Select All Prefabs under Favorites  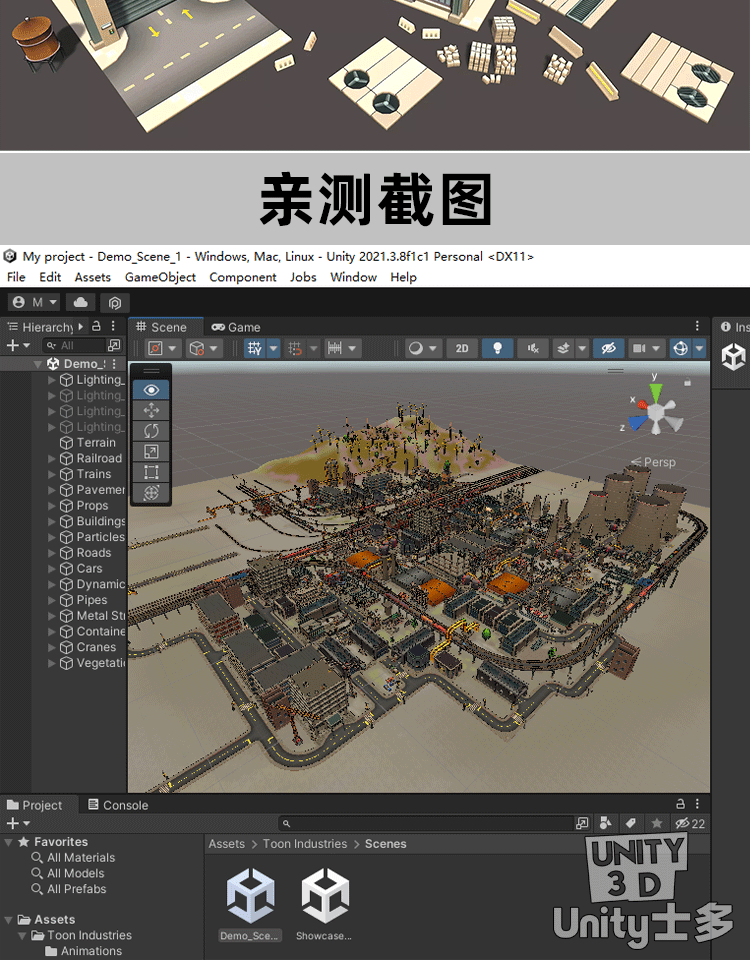[76, 889]
